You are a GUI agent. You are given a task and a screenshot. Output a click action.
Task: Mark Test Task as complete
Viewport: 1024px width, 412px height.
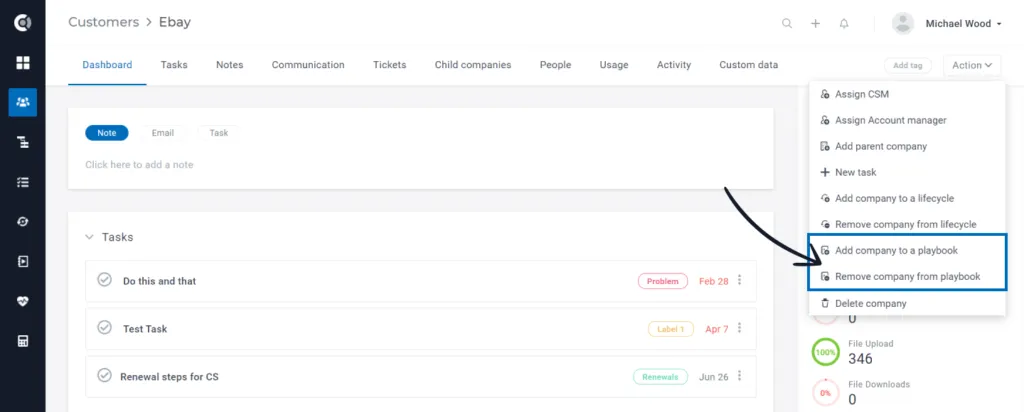(x=104, y=328)
